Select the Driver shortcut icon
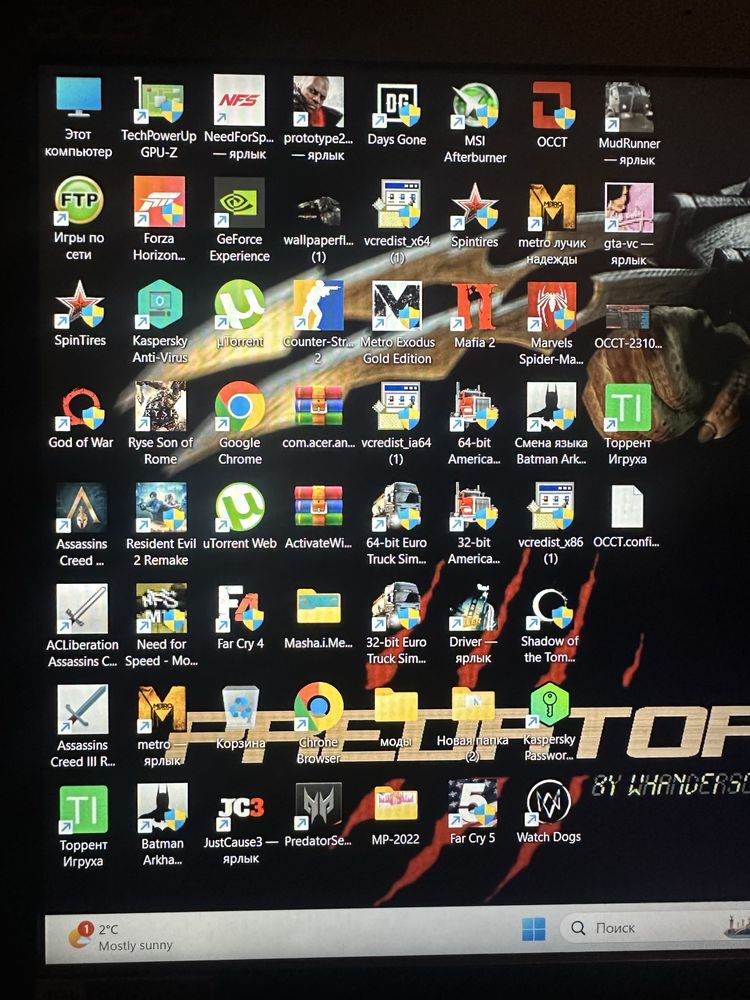Image resolution: width=750 pixels, height=1000 pixels. [x=473, y=607]
